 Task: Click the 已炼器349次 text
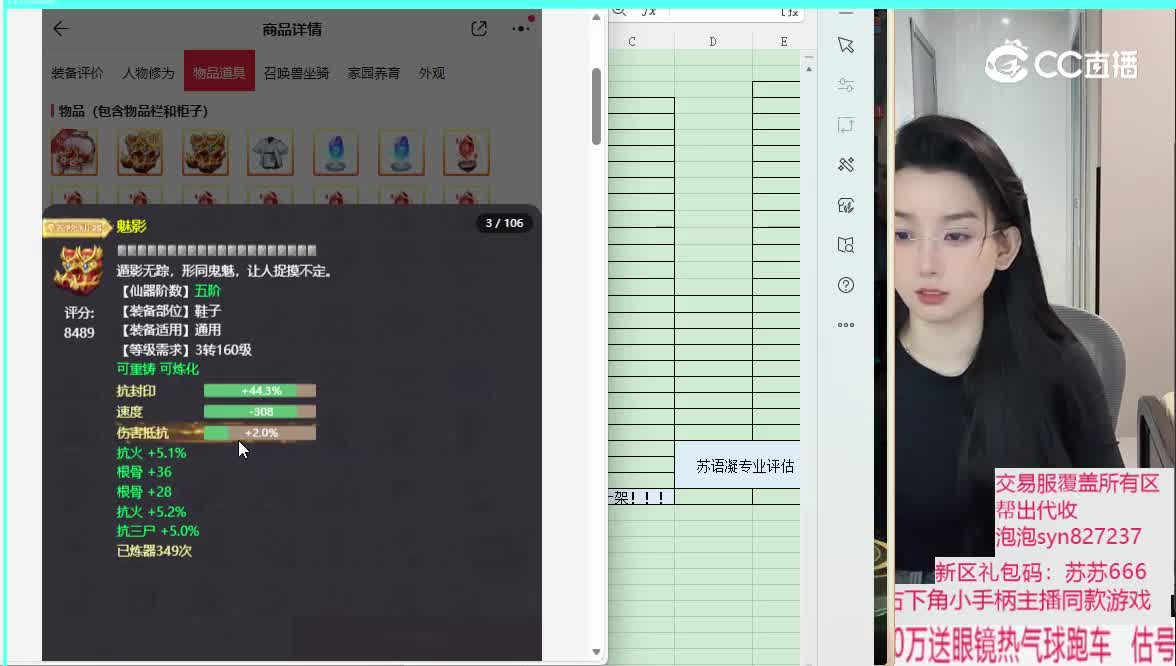154,550
